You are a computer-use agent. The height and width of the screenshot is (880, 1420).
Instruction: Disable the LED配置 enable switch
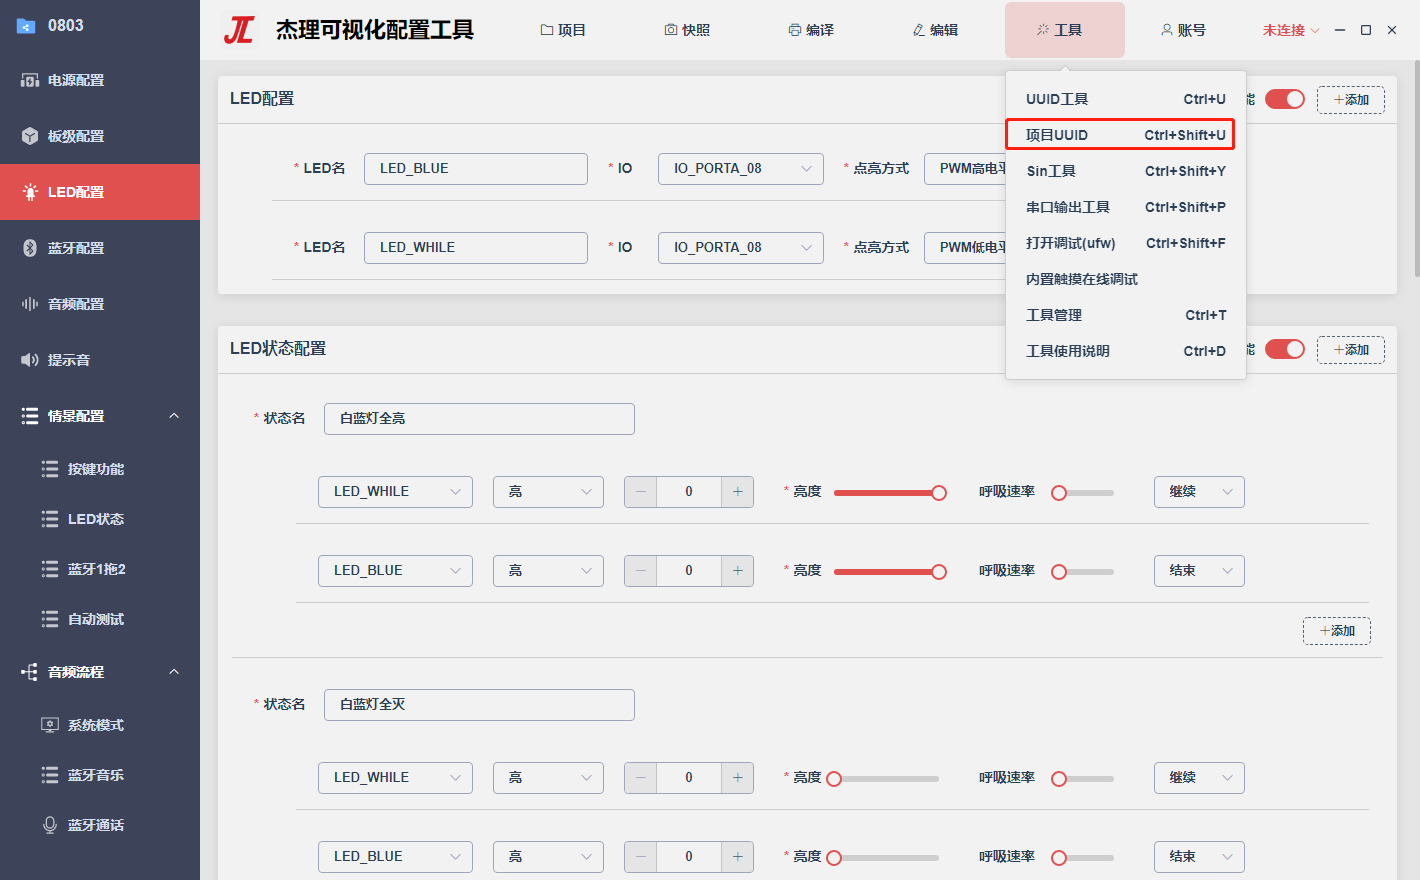(1285, 99)
